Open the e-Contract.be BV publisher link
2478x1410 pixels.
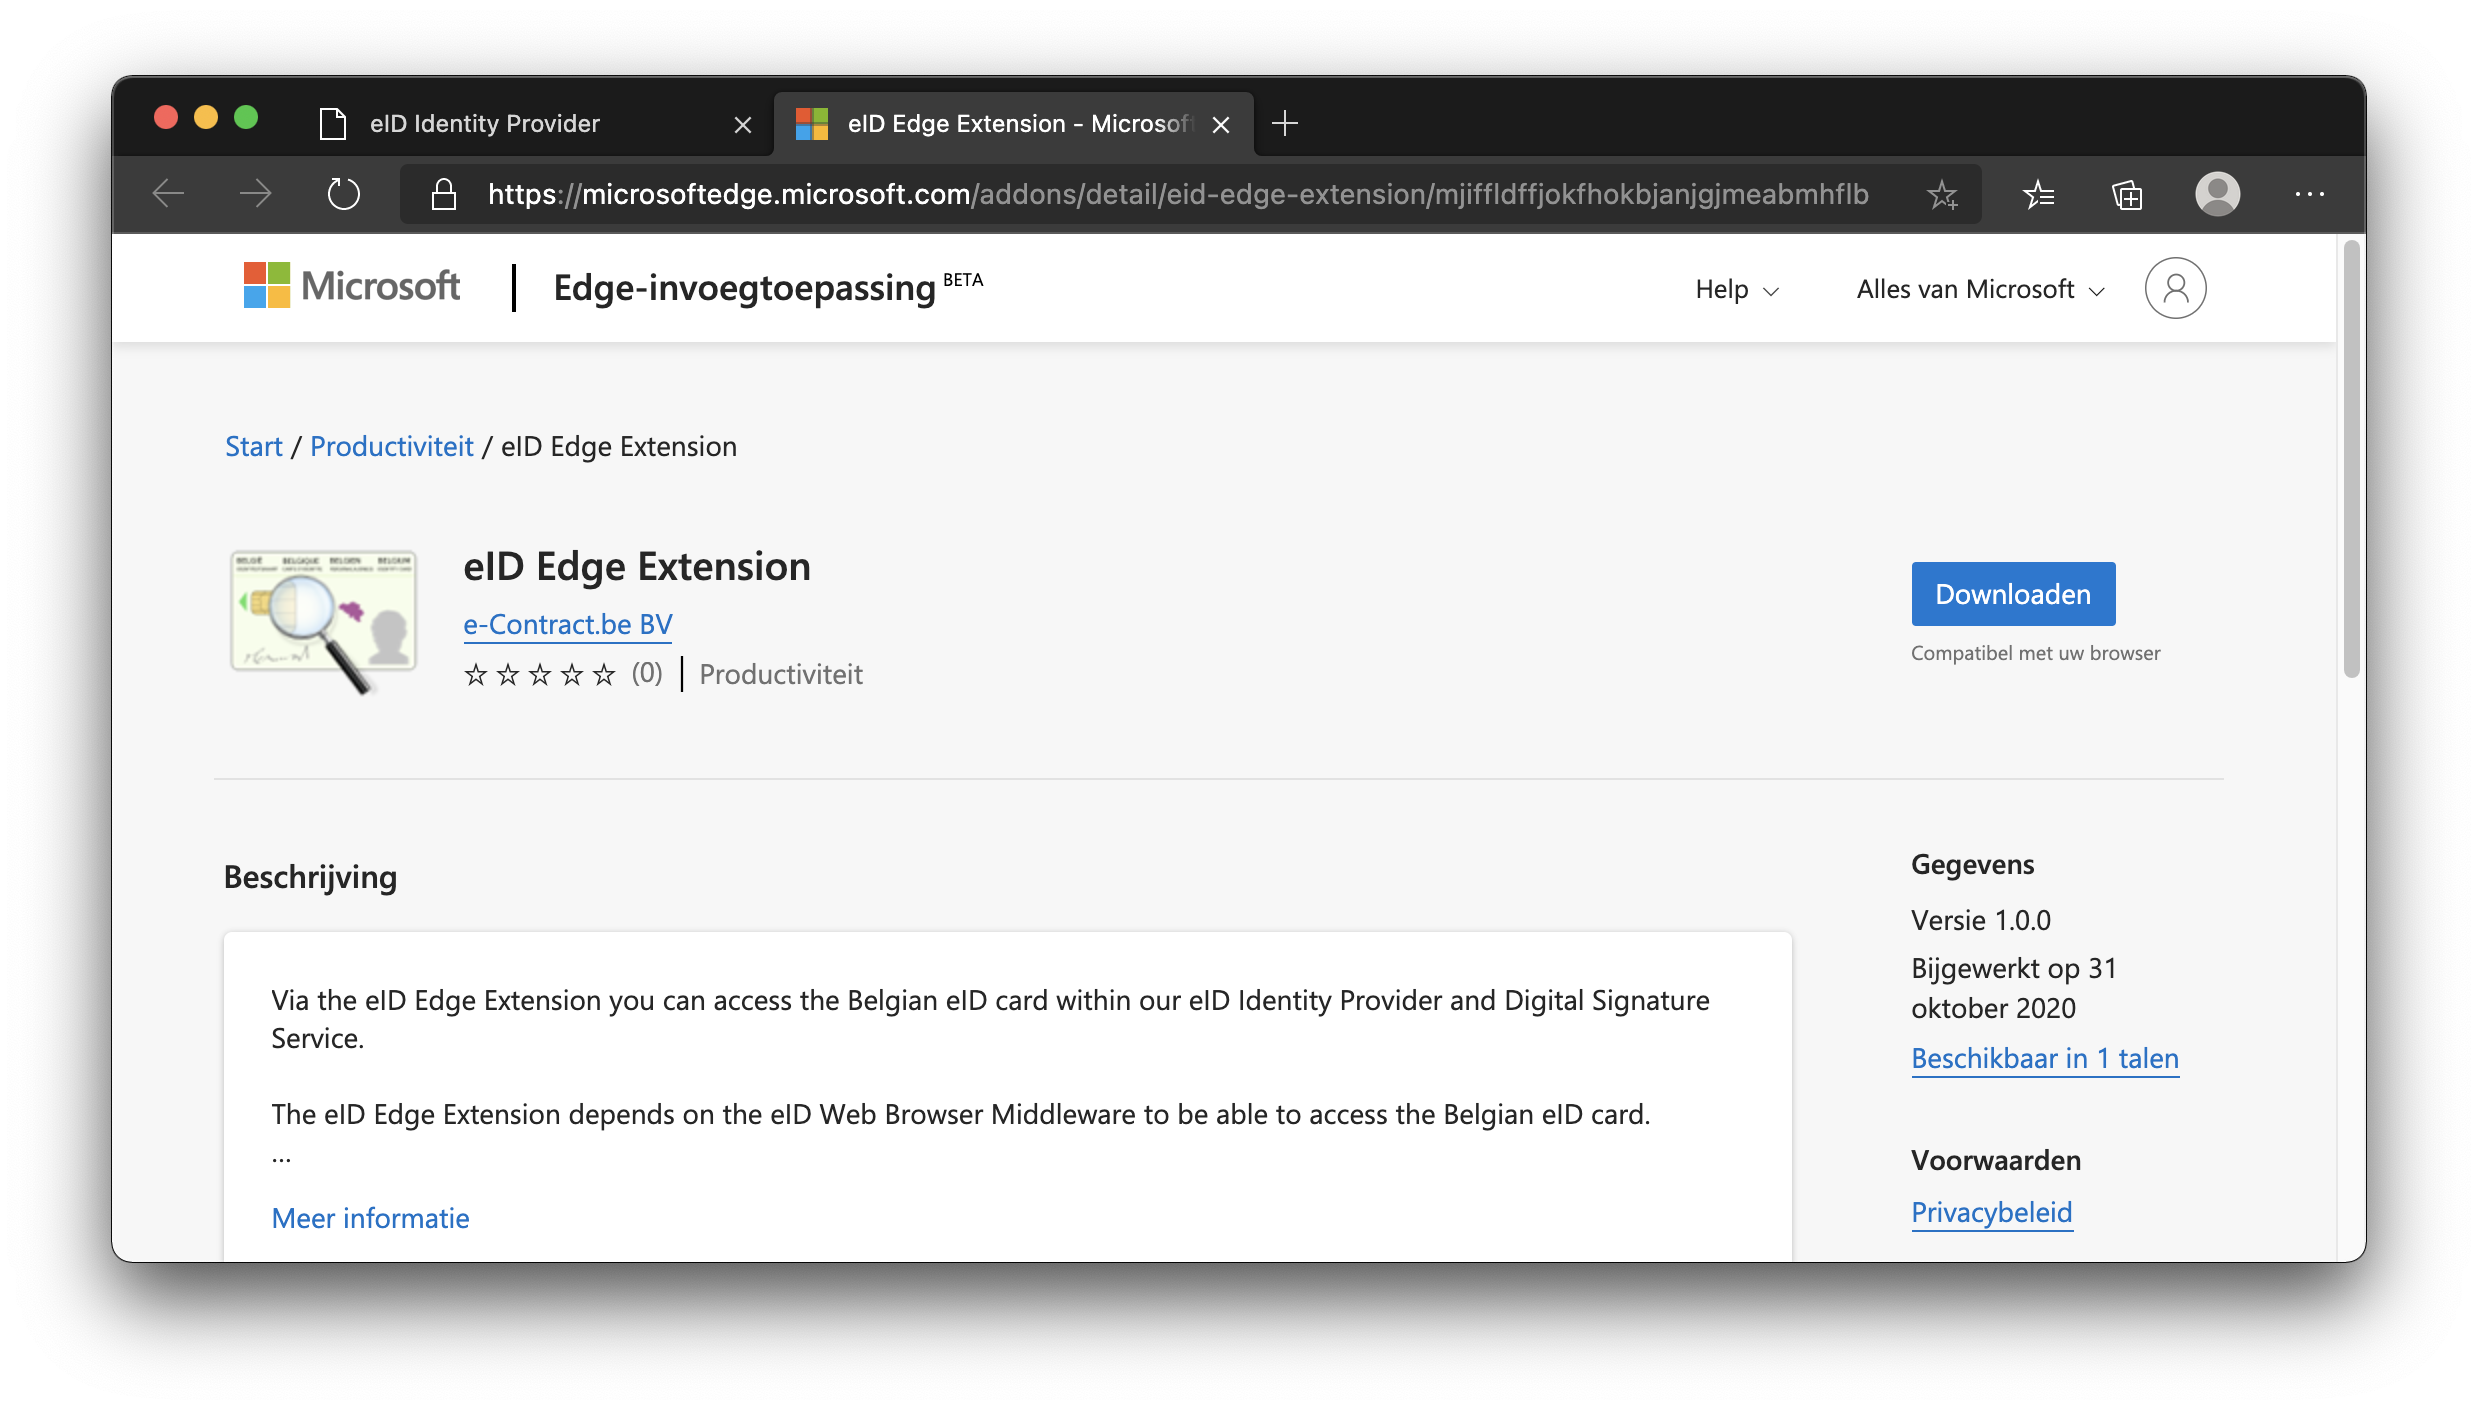pos(567,624)
